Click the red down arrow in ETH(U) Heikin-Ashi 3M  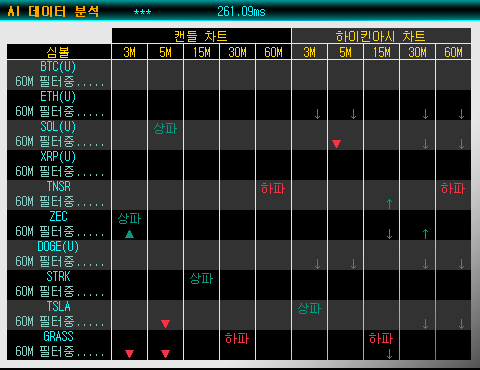[317, 114]
